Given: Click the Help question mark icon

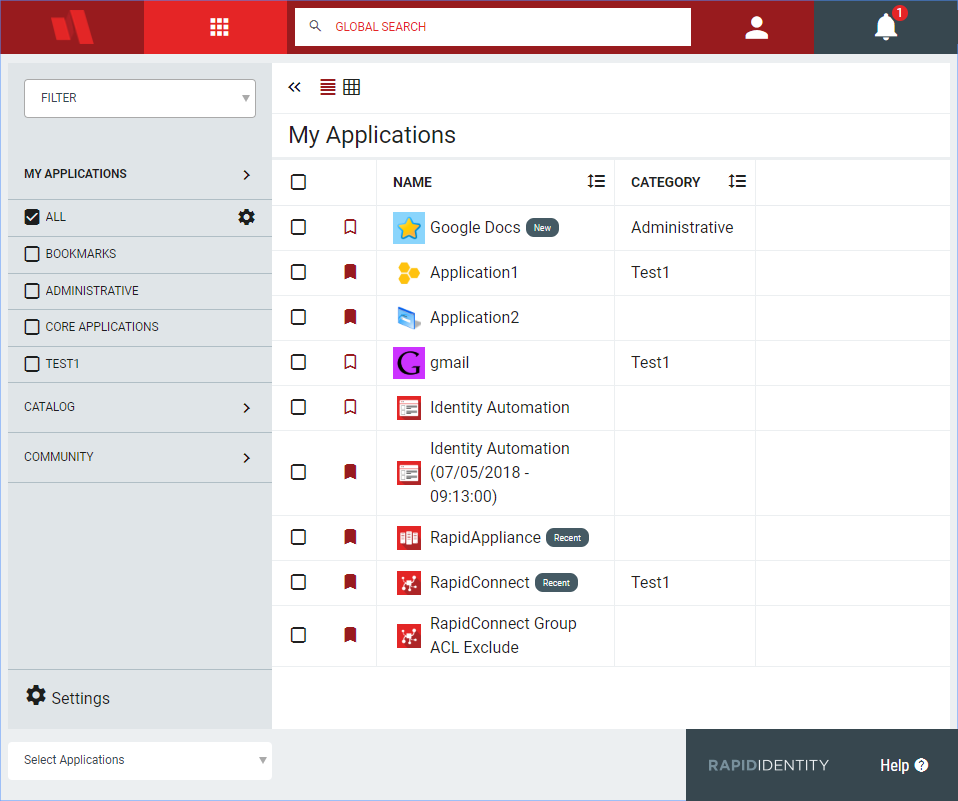Looking at the screenshot, I should pyautogui.click(x=921, y=765).
